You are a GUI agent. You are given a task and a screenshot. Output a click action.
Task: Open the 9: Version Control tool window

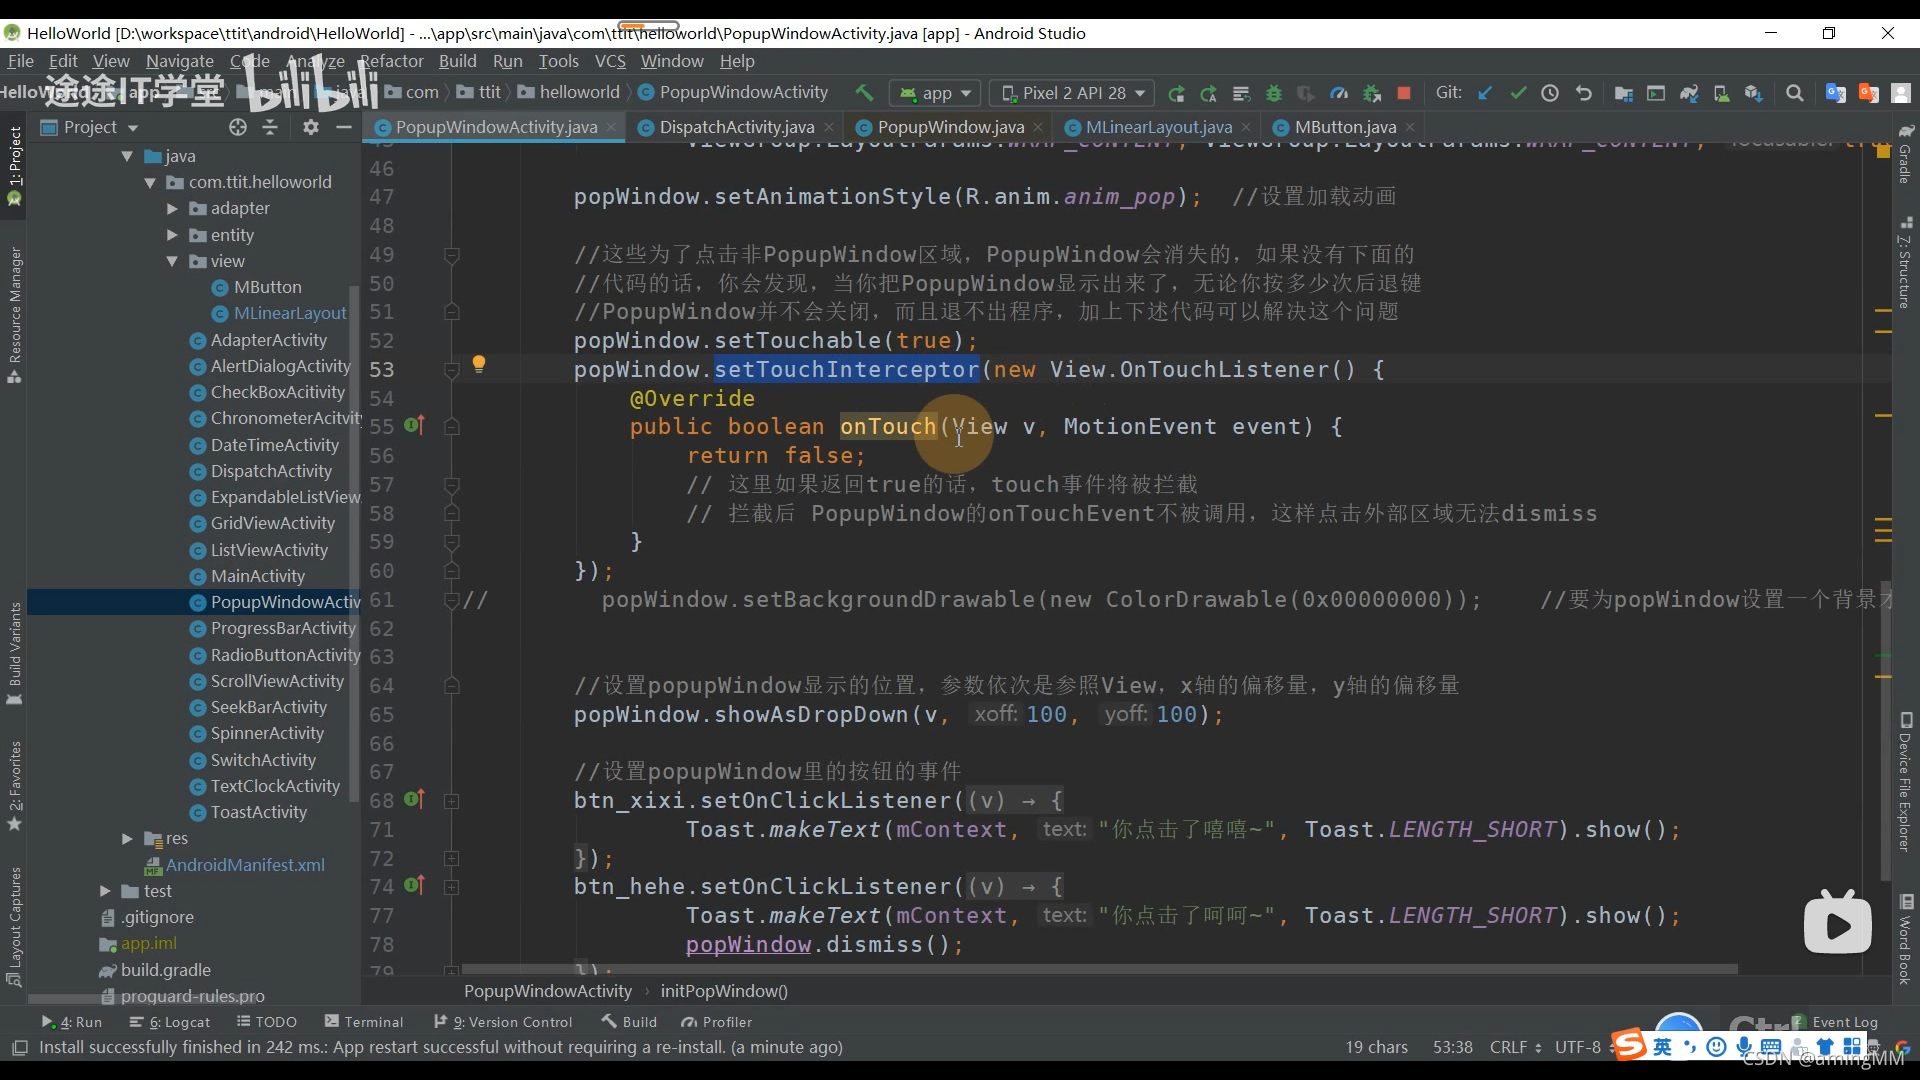click(503, 1022)
